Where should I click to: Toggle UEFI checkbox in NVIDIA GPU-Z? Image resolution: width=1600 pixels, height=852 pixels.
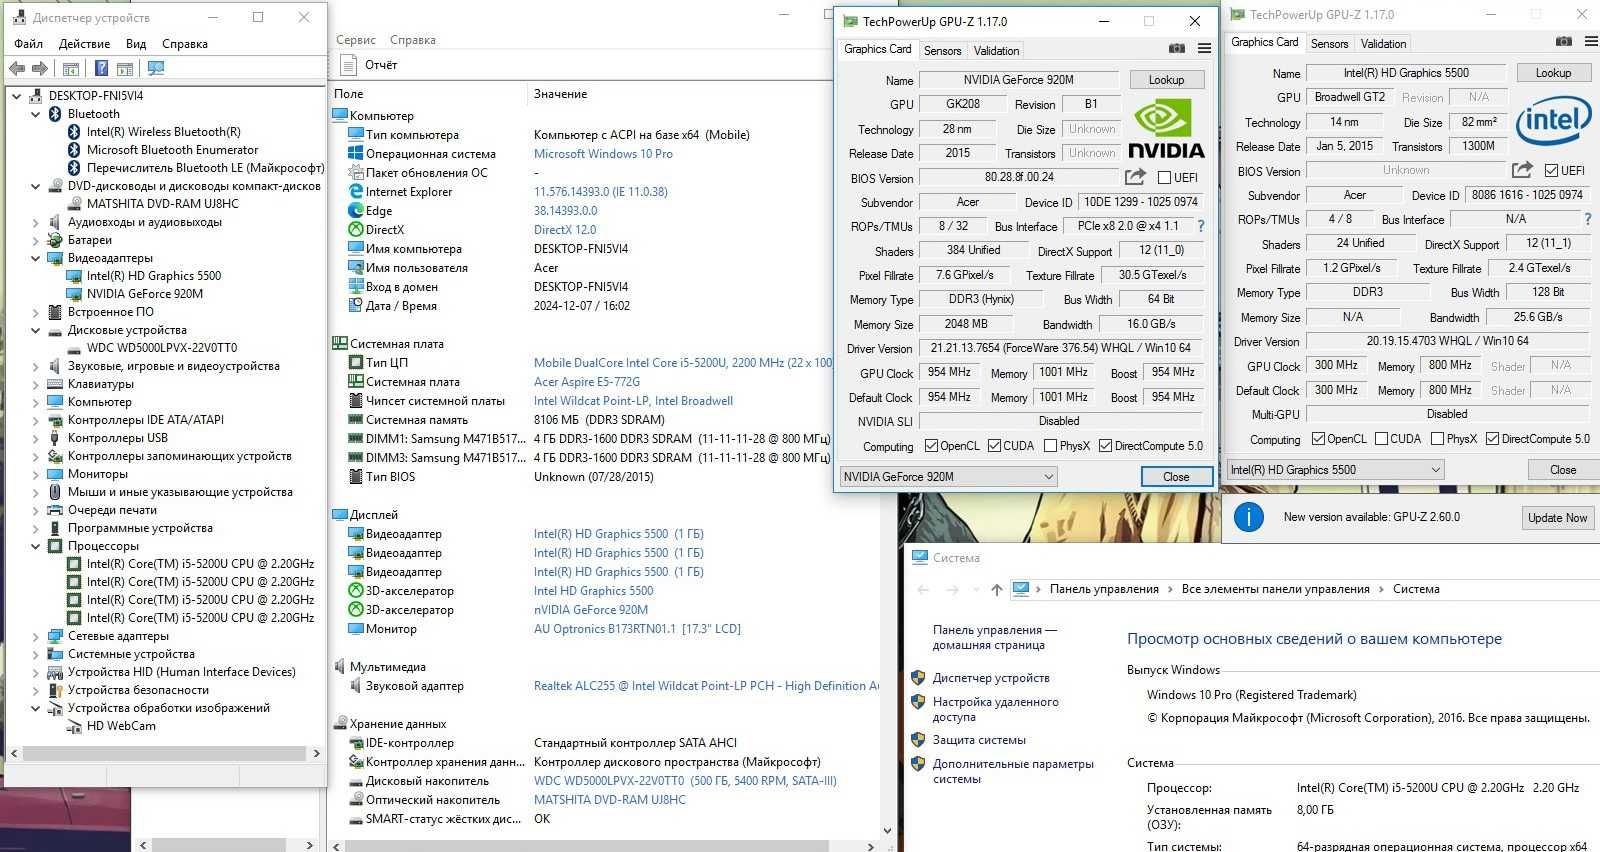pos(1164,178)
